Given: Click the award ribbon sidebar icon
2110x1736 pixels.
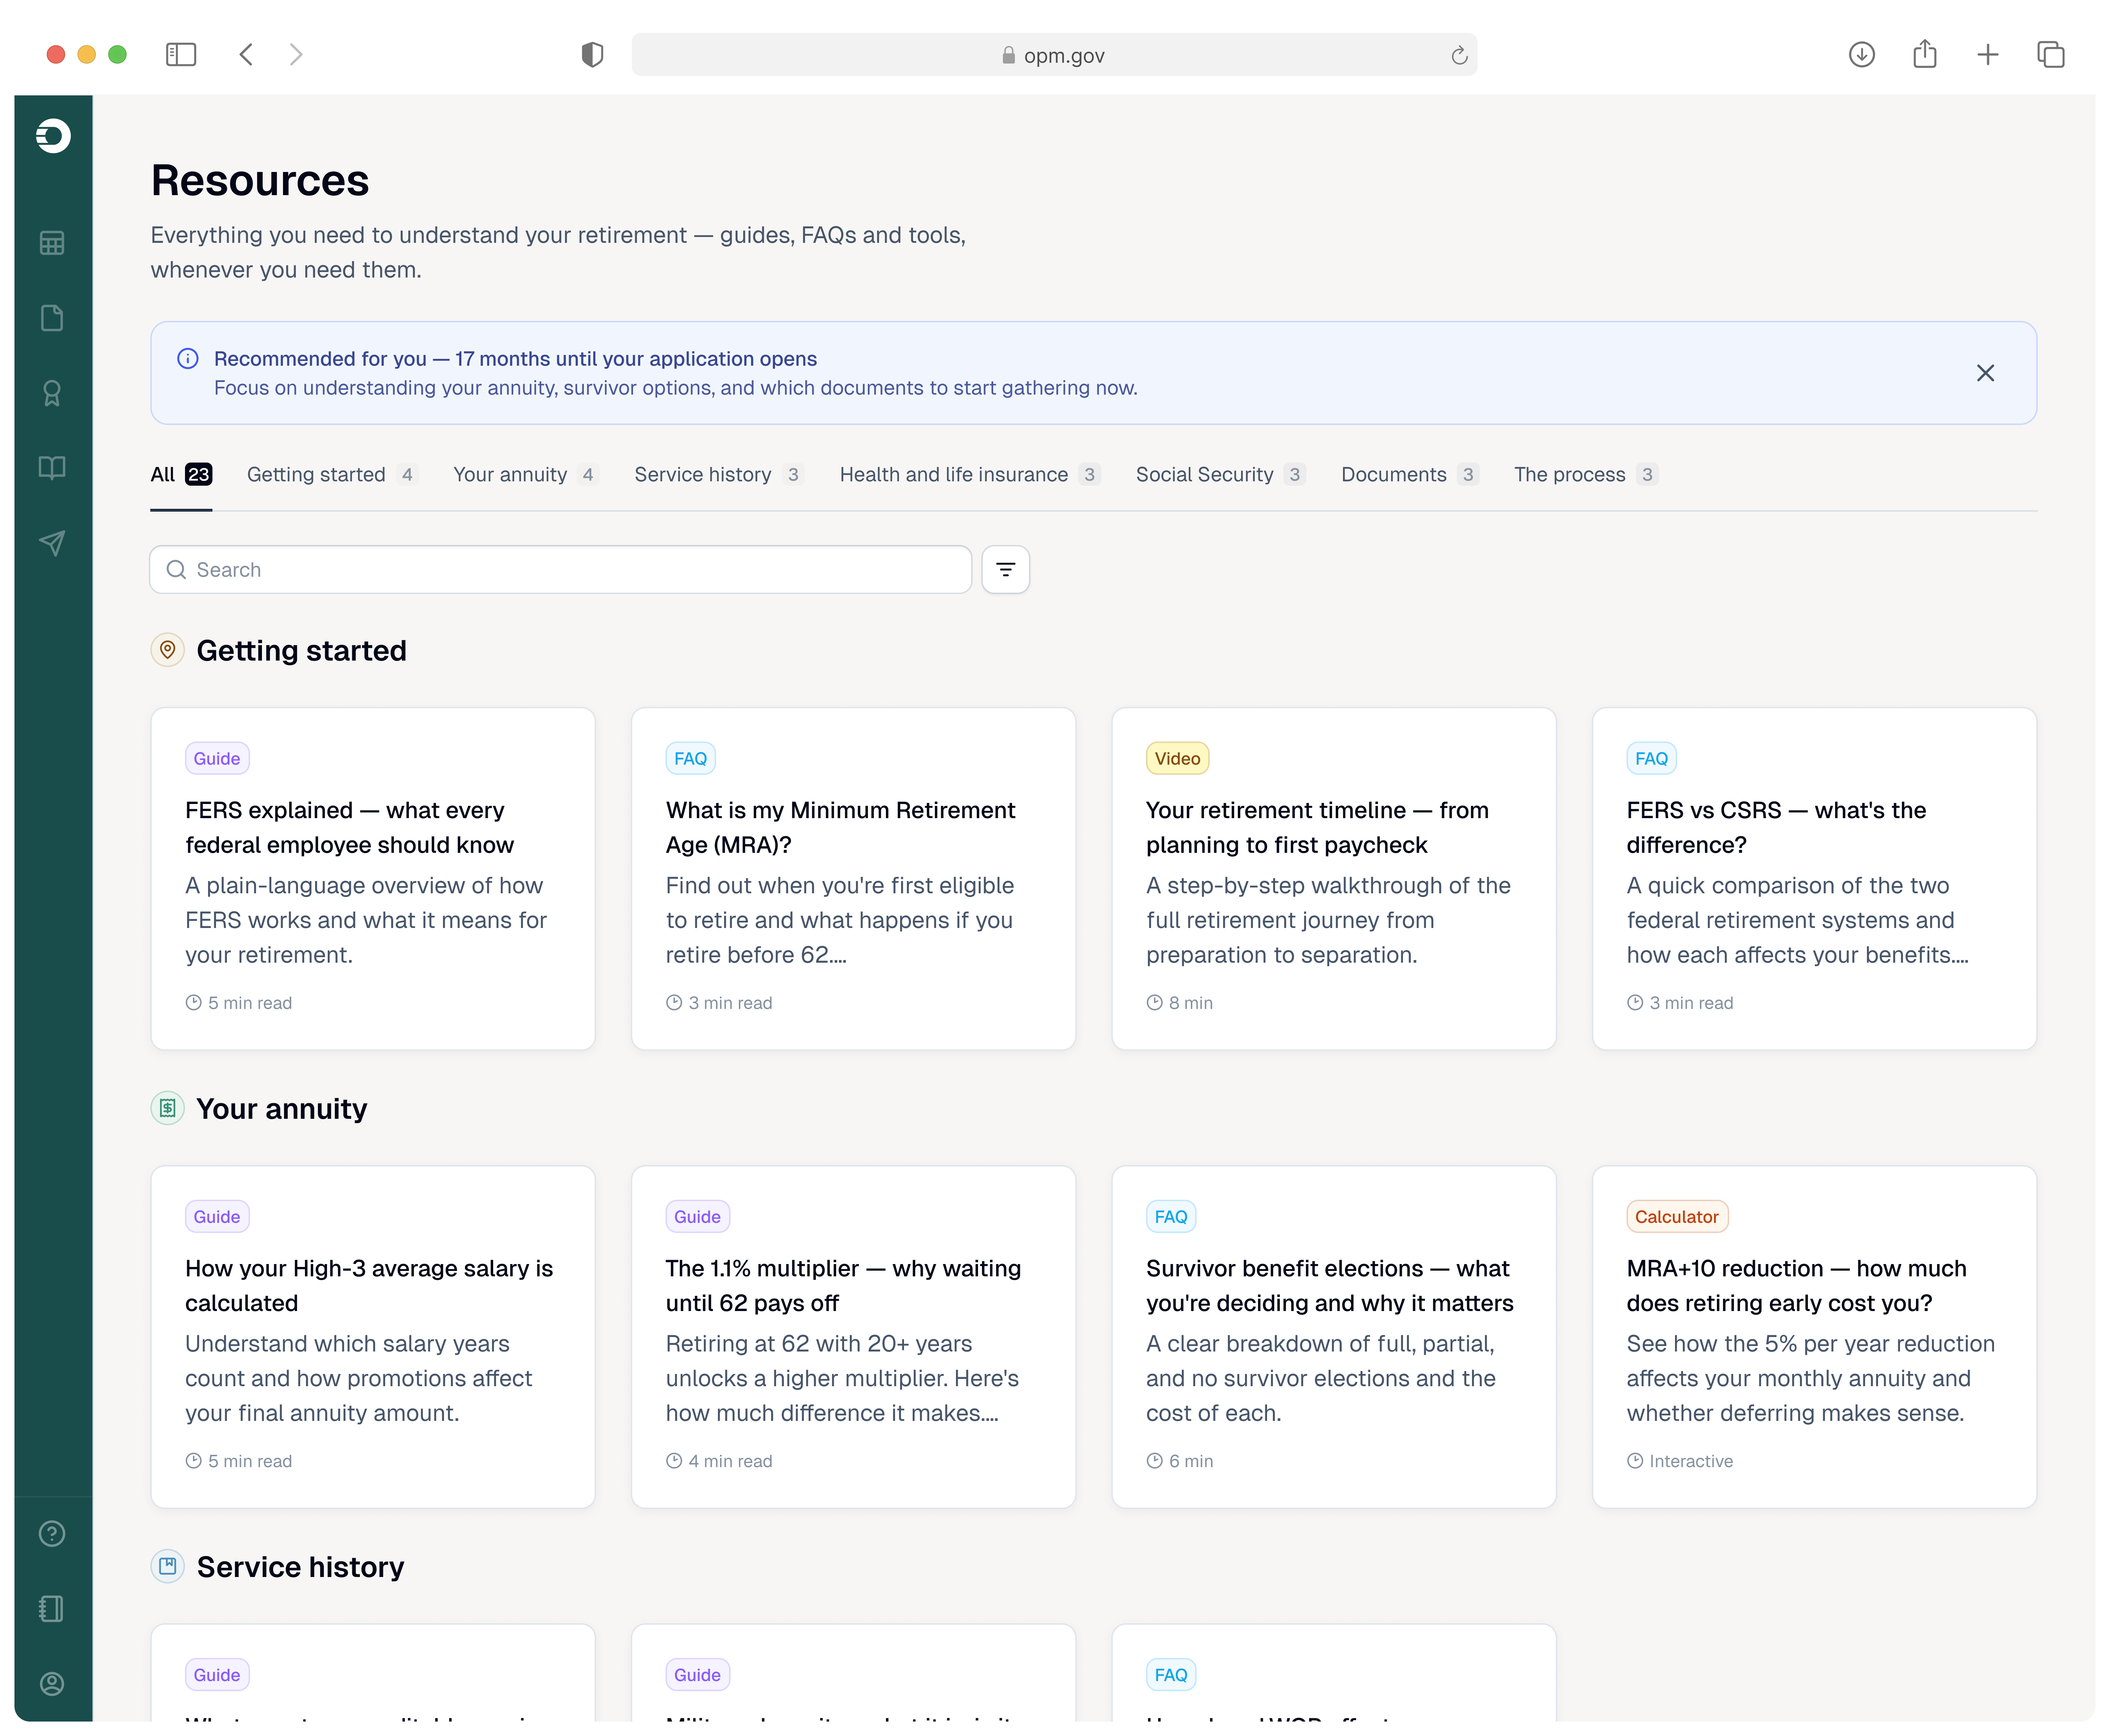Looking at the screenshot, I should pyautogui.click(x=52, y=393).
